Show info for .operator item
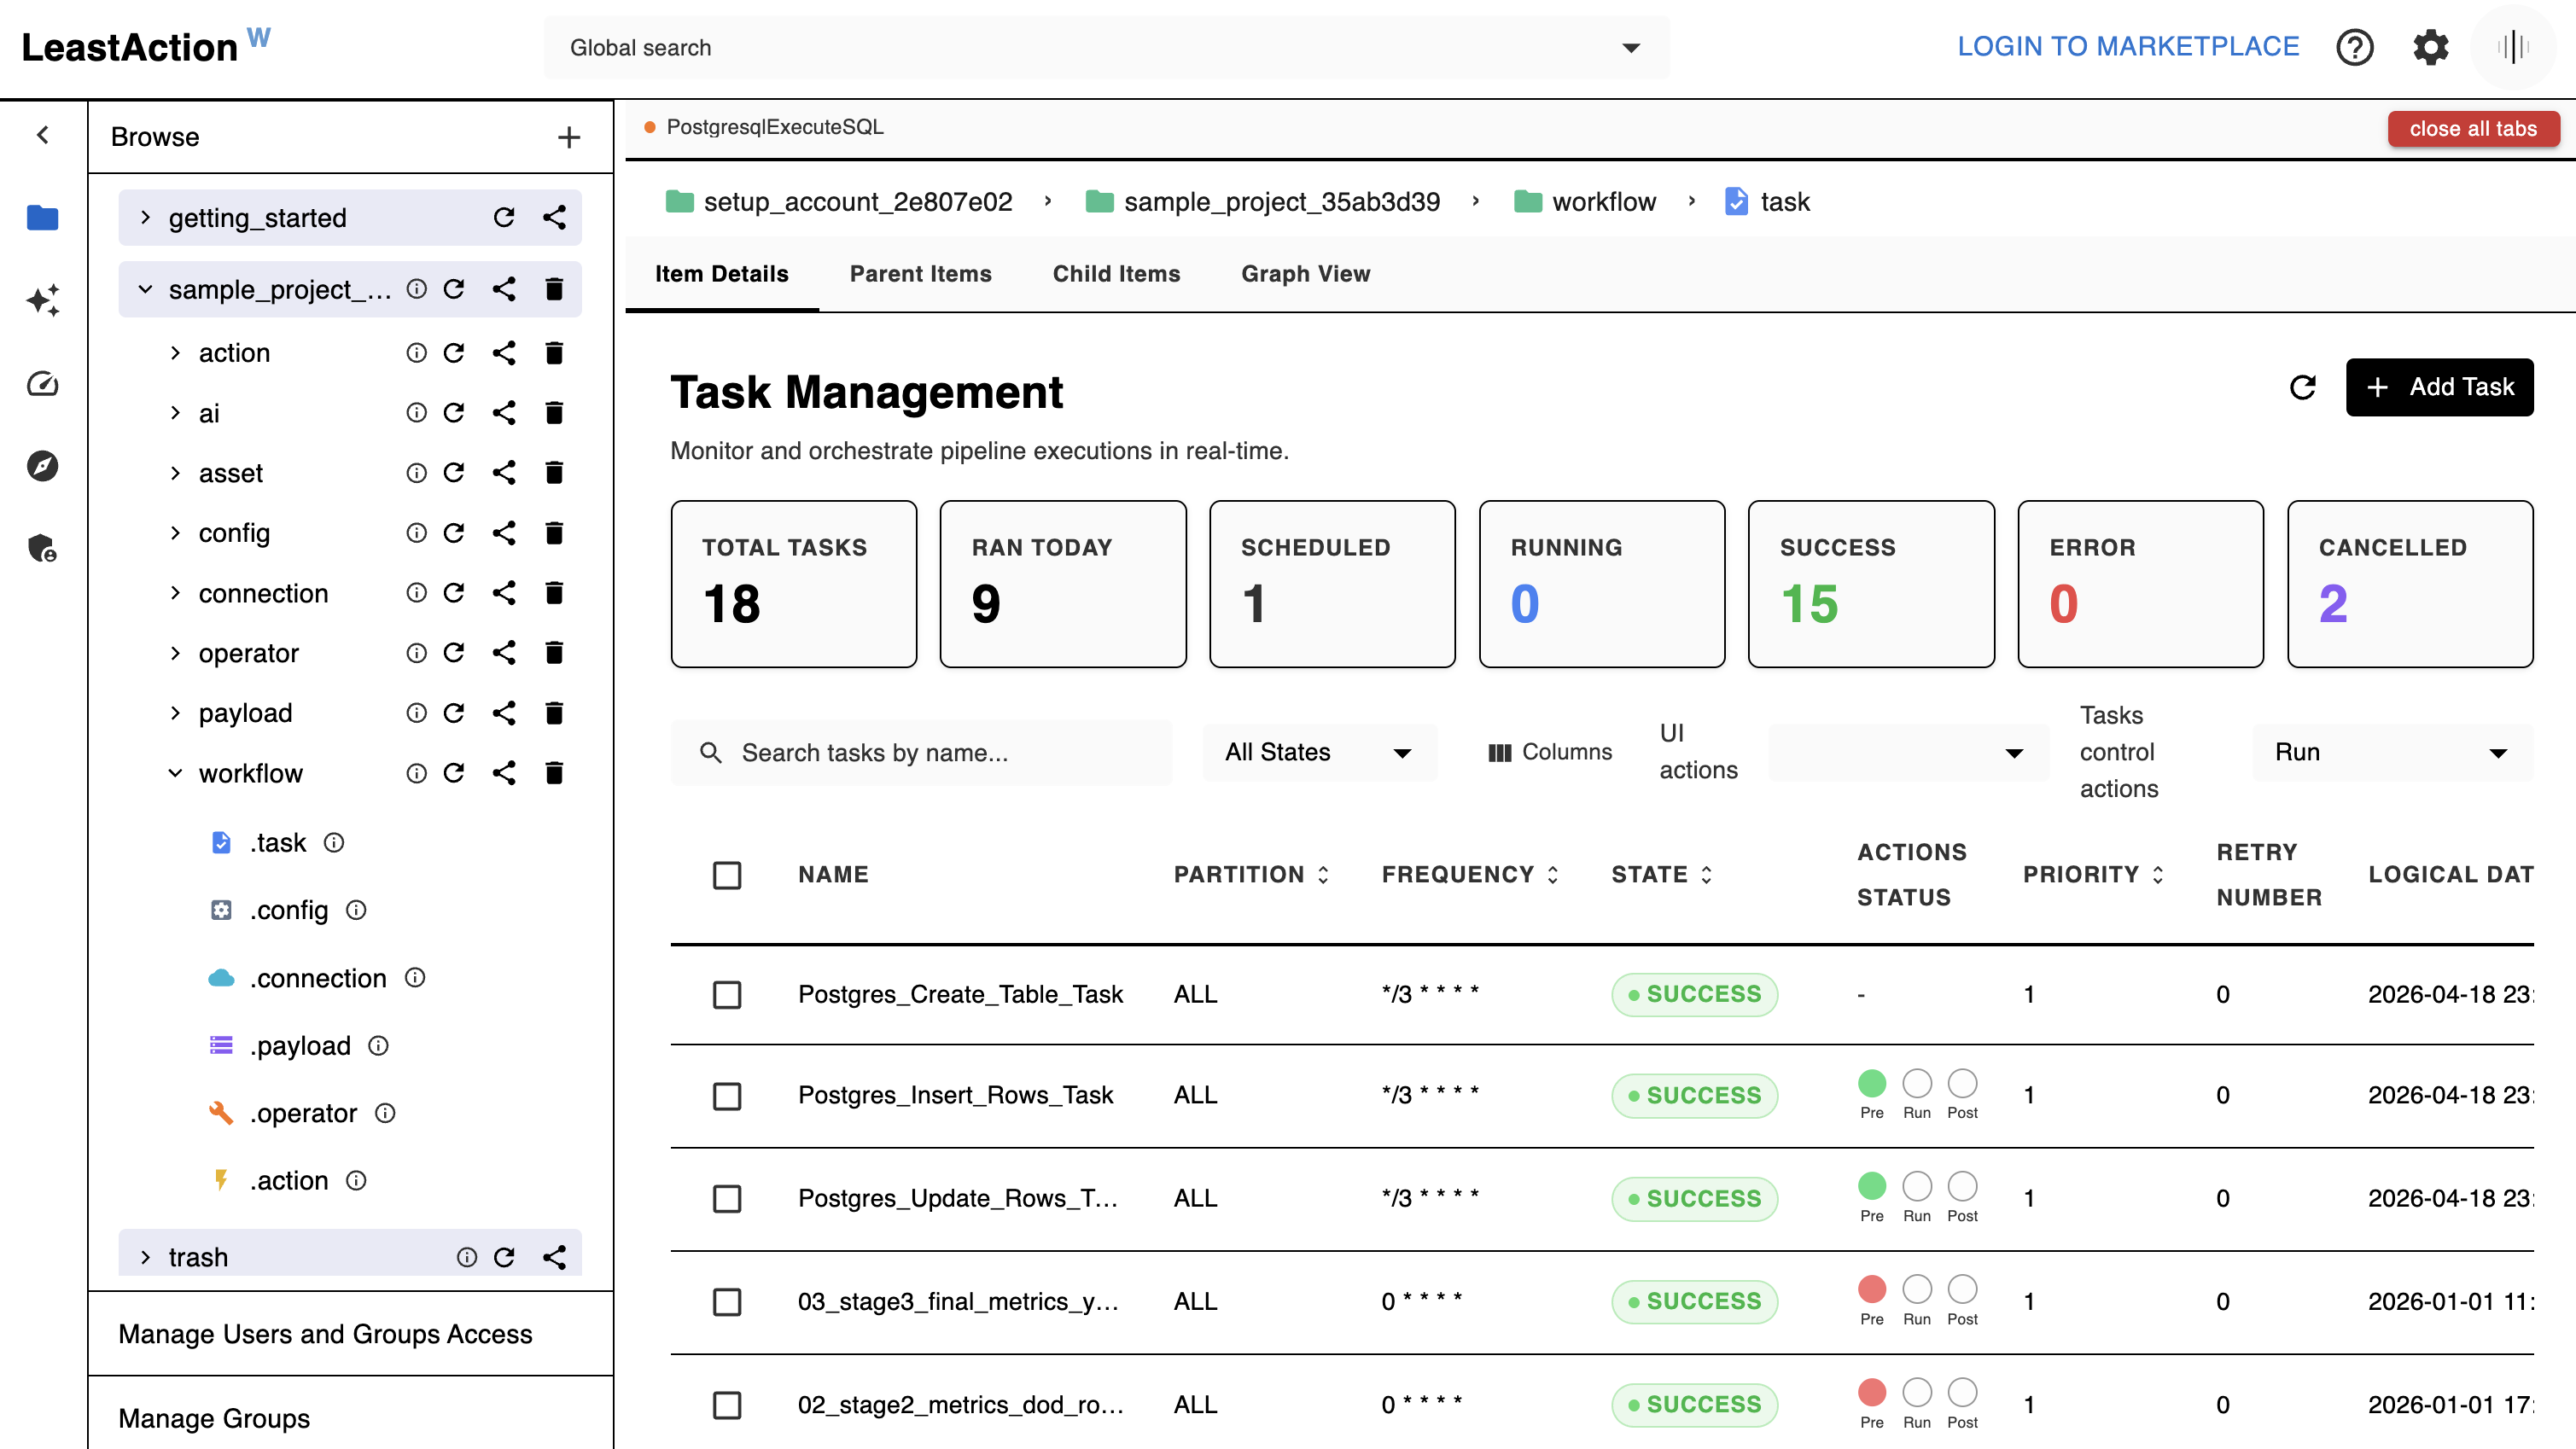The image size is (2576, 1449). click(385, 1112)
